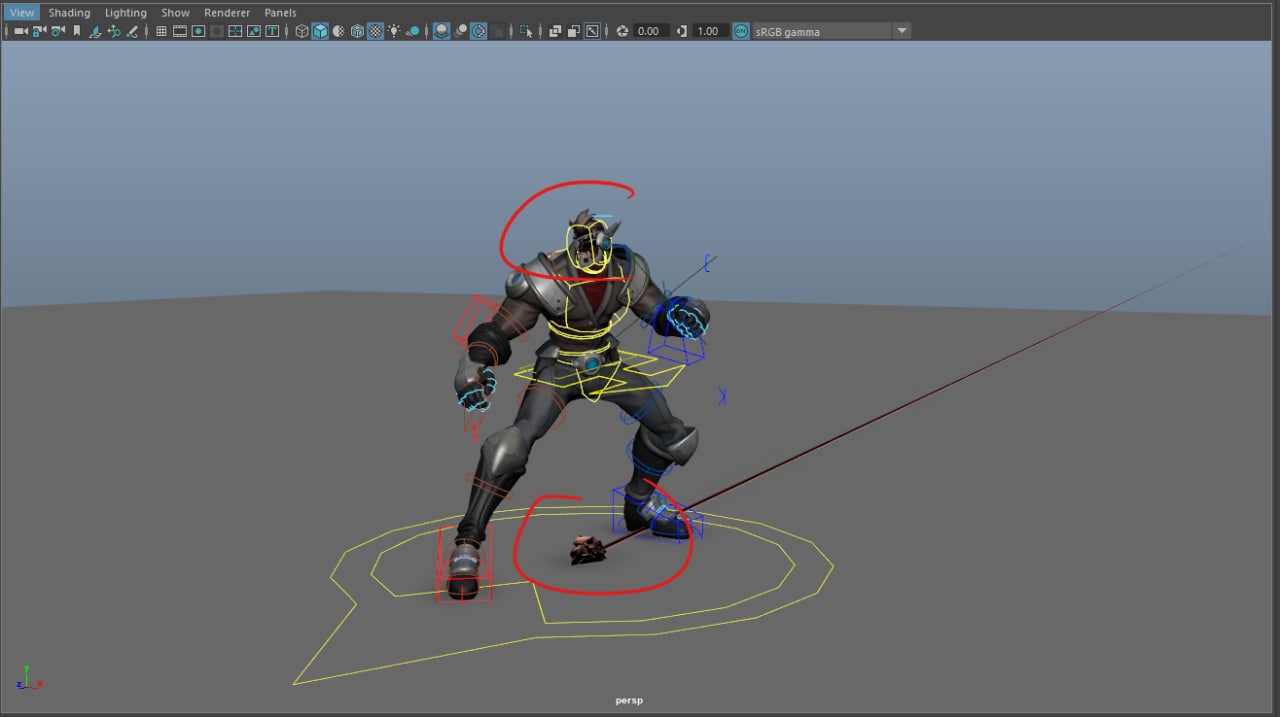Image resolution: width=1280 pixels, height=717 pixels.
Task: Click the Isolate Select icon
Action: tap(526, 31)
